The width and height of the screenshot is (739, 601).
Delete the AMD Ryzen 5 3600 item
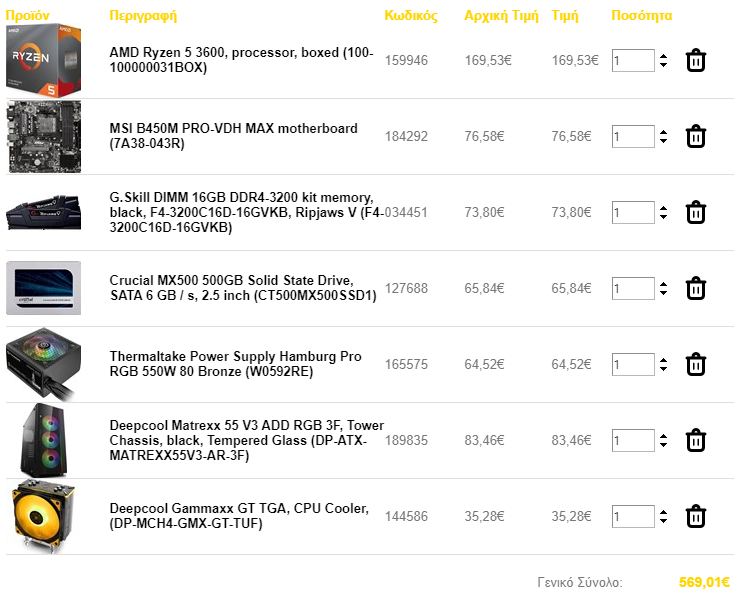[696, 60]
